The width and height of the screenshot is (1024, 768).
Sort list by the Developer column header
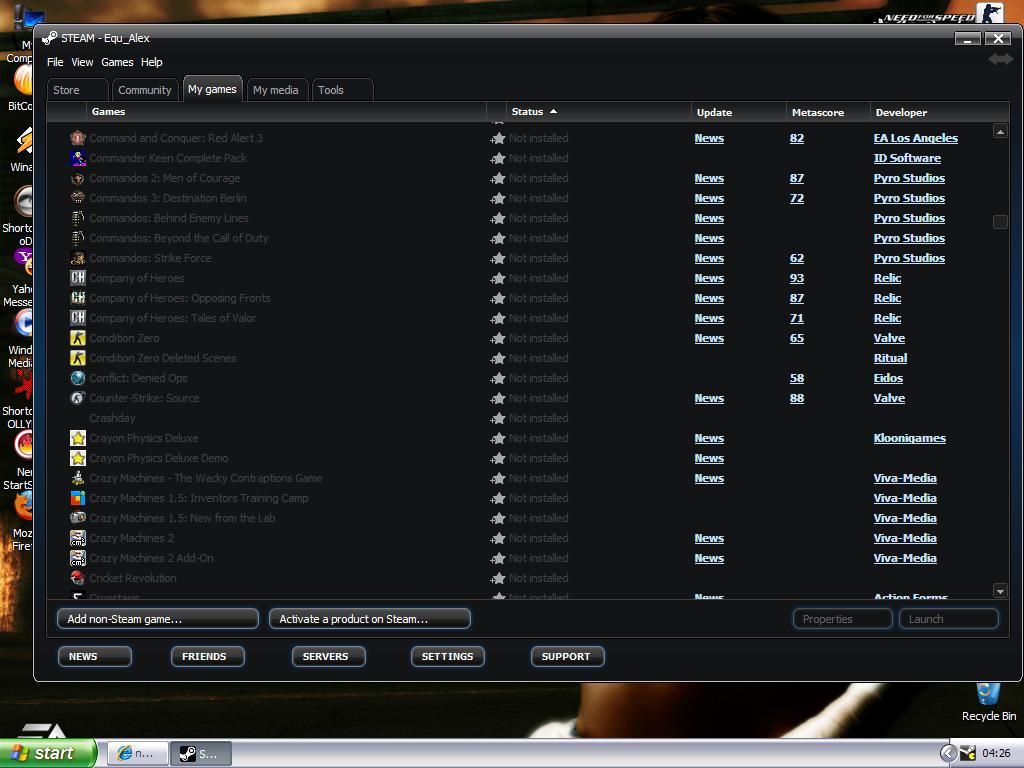939,112
